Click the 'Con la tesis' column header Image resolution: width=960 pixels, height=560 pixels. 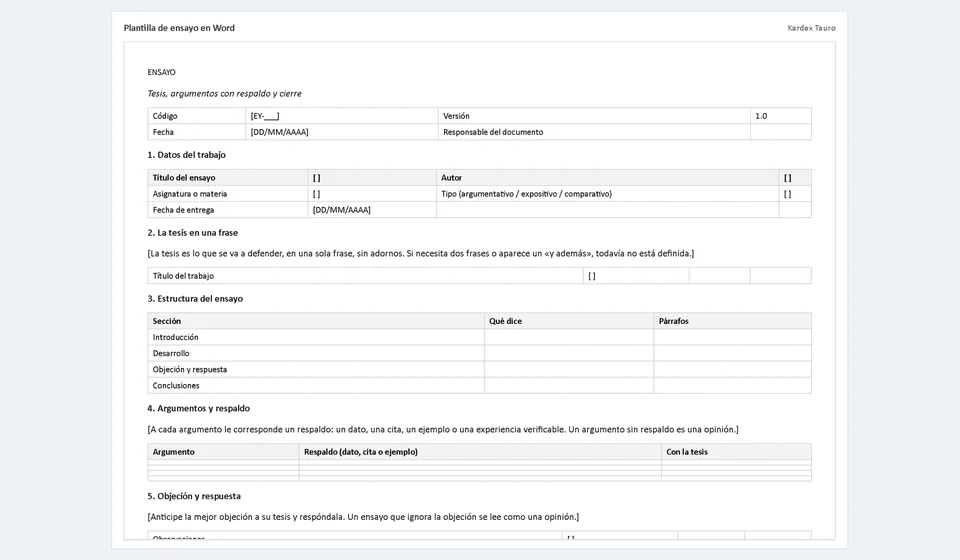coord(737,452)
